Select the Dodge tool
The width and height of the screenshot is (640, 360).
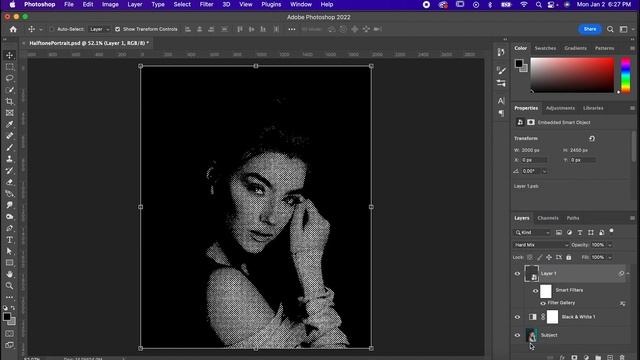(10, 217)
